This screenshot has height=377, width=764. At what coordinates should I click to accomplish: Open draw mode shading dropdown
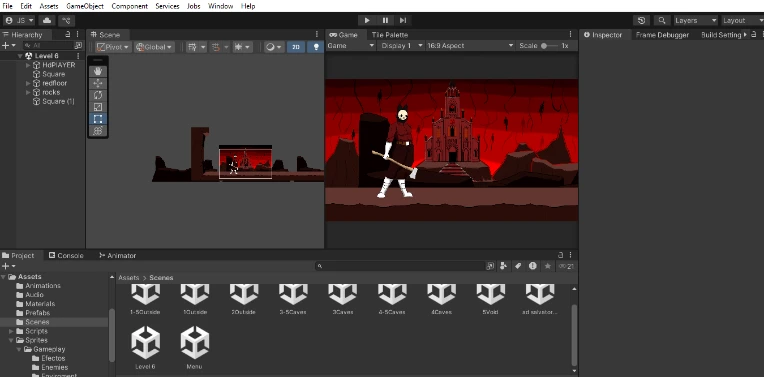[x=274, y=47]
